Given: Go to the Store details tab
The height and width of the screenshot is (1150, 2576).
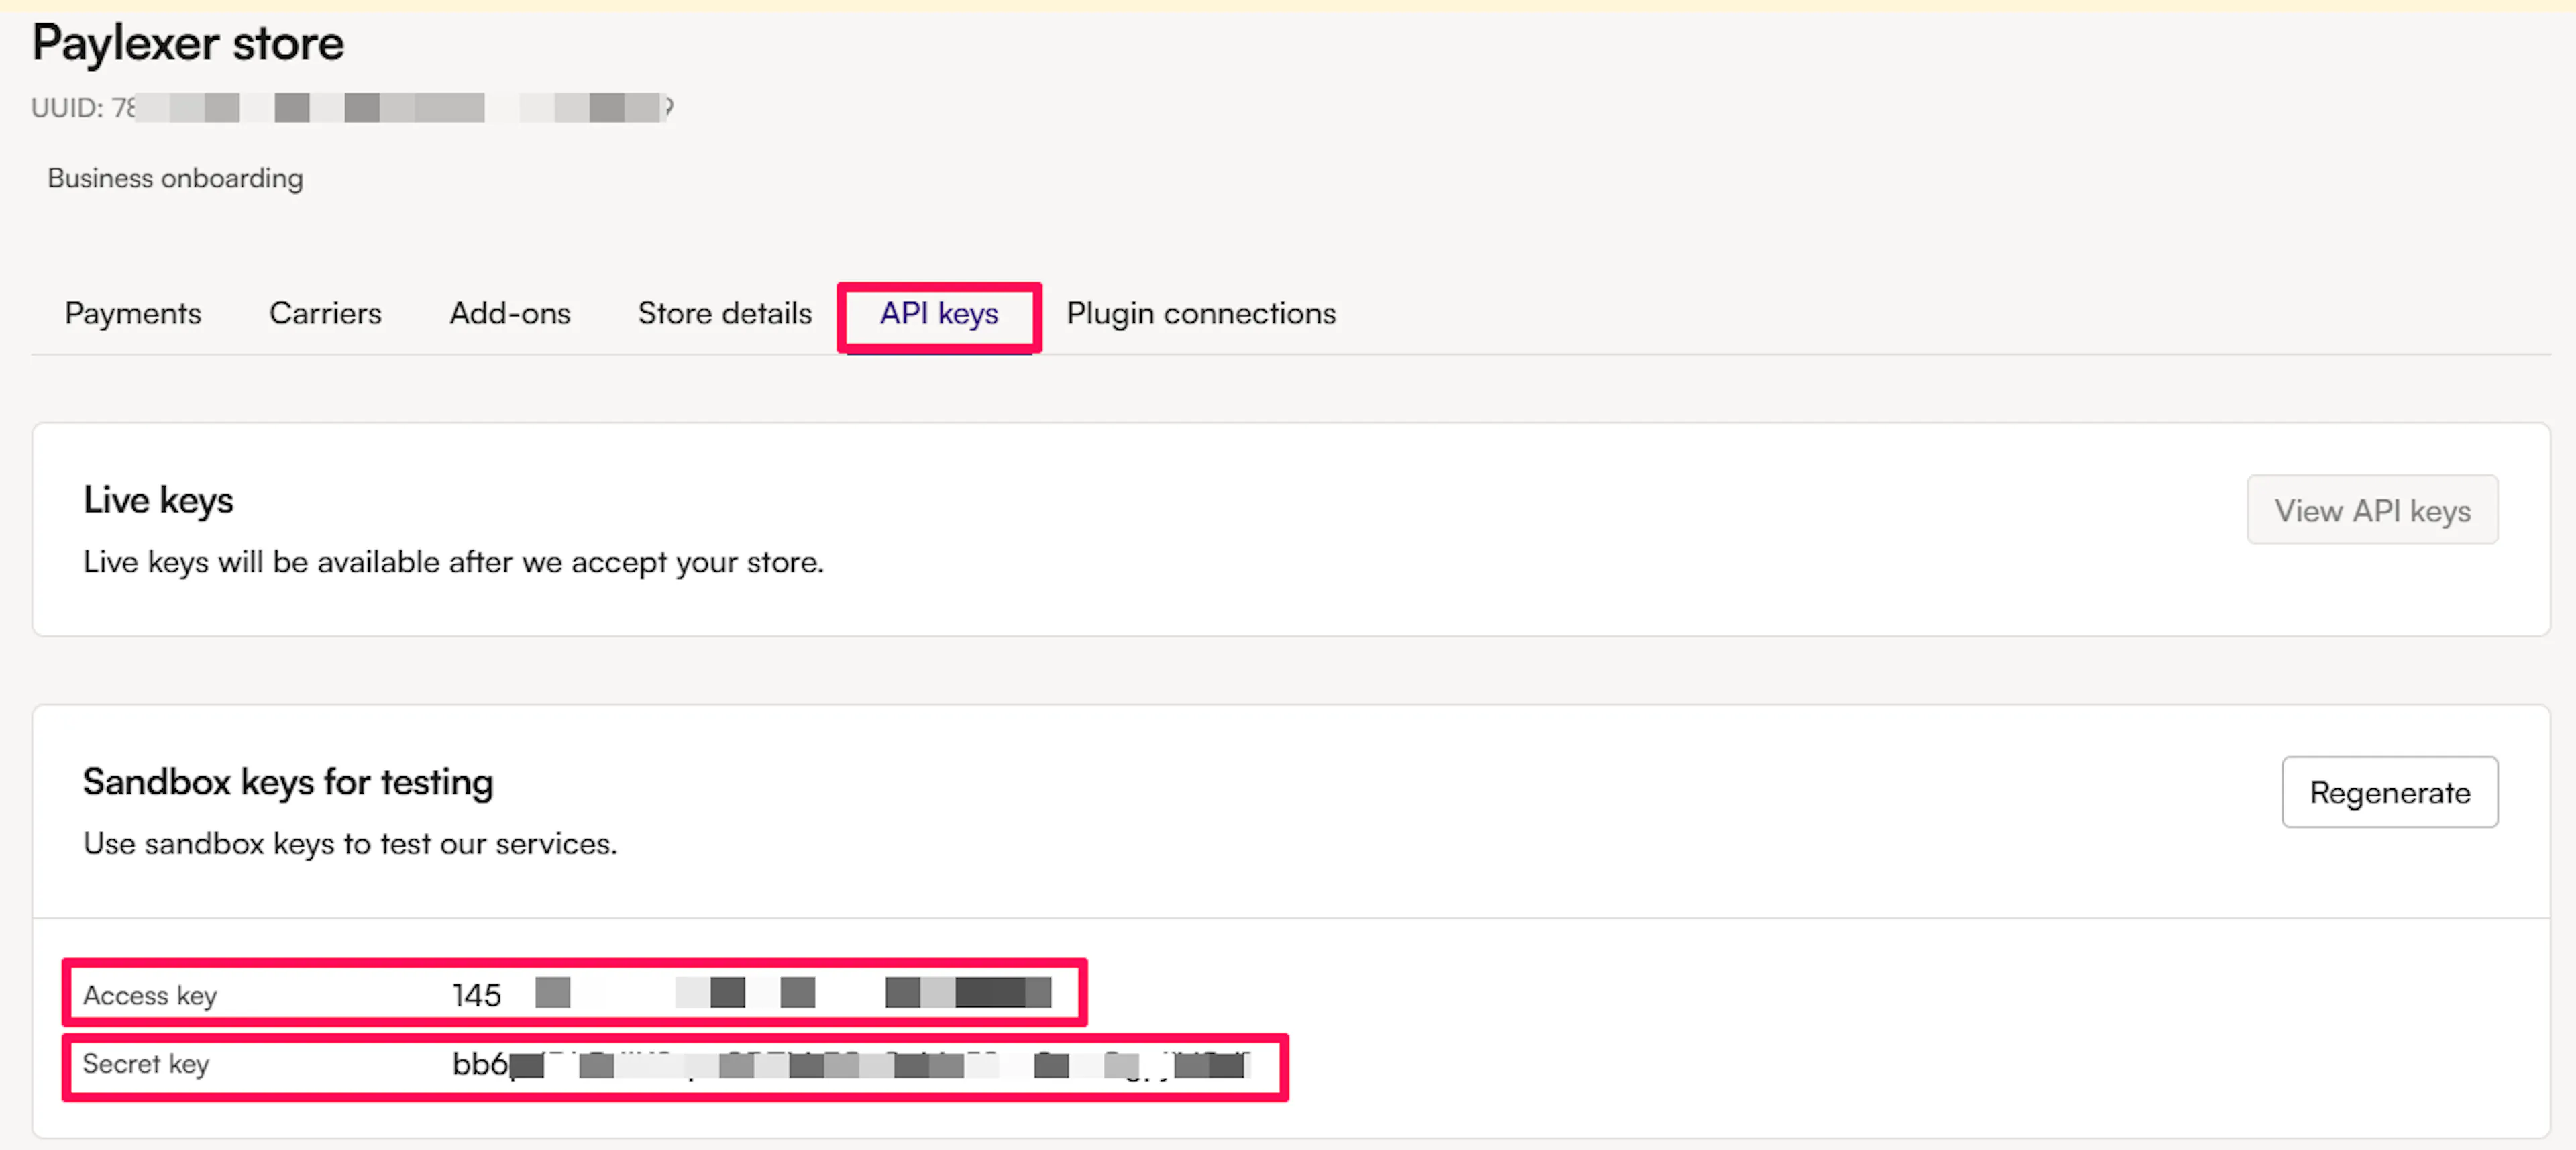Looking at the screenshot, I should pyautogui.click(x=725, y=314).
